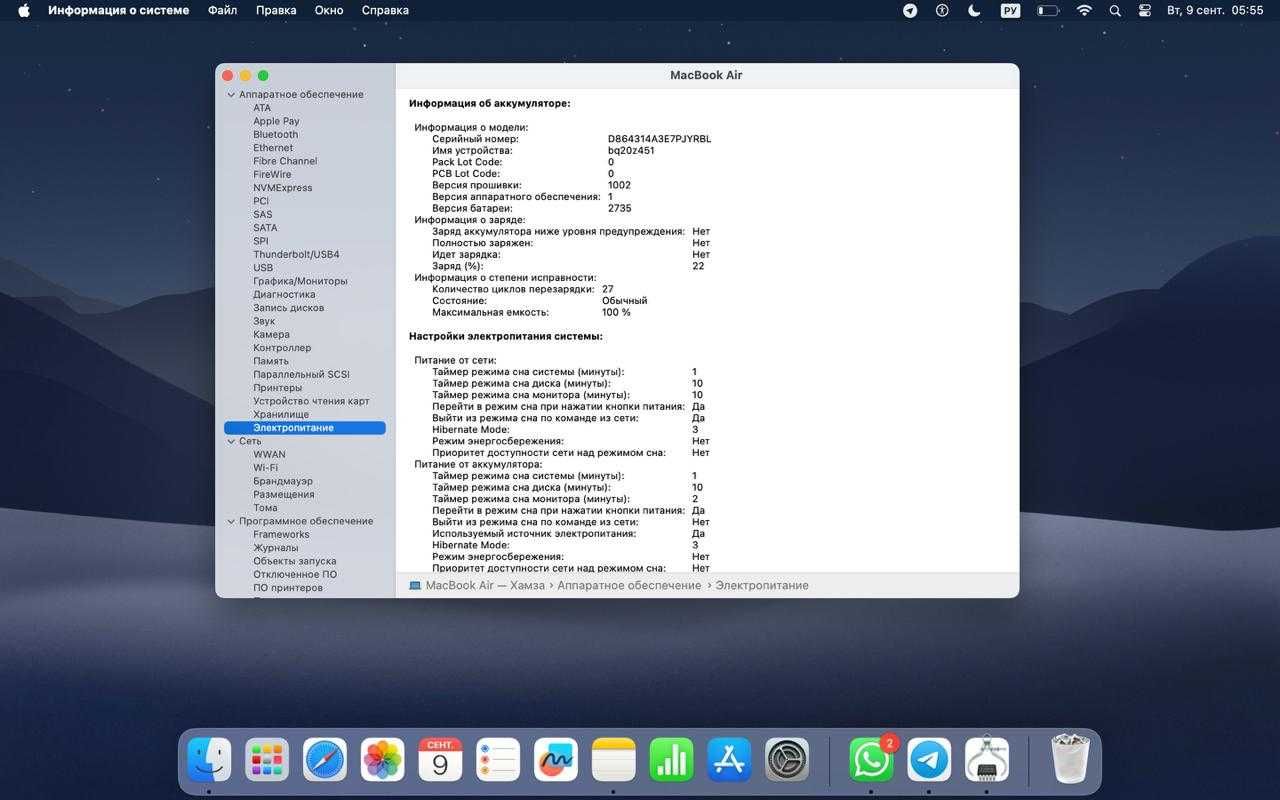Select Хранилище in the sidebar

tap(281, 414)
